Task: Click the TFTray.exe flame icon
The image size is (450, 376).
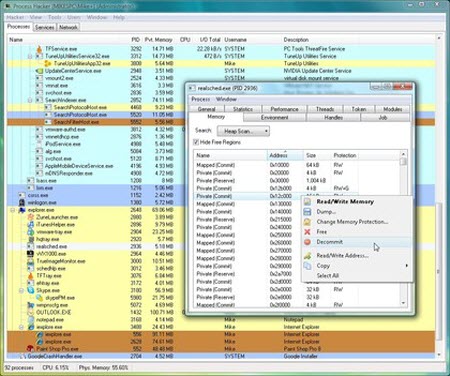Action: point(31,276)
